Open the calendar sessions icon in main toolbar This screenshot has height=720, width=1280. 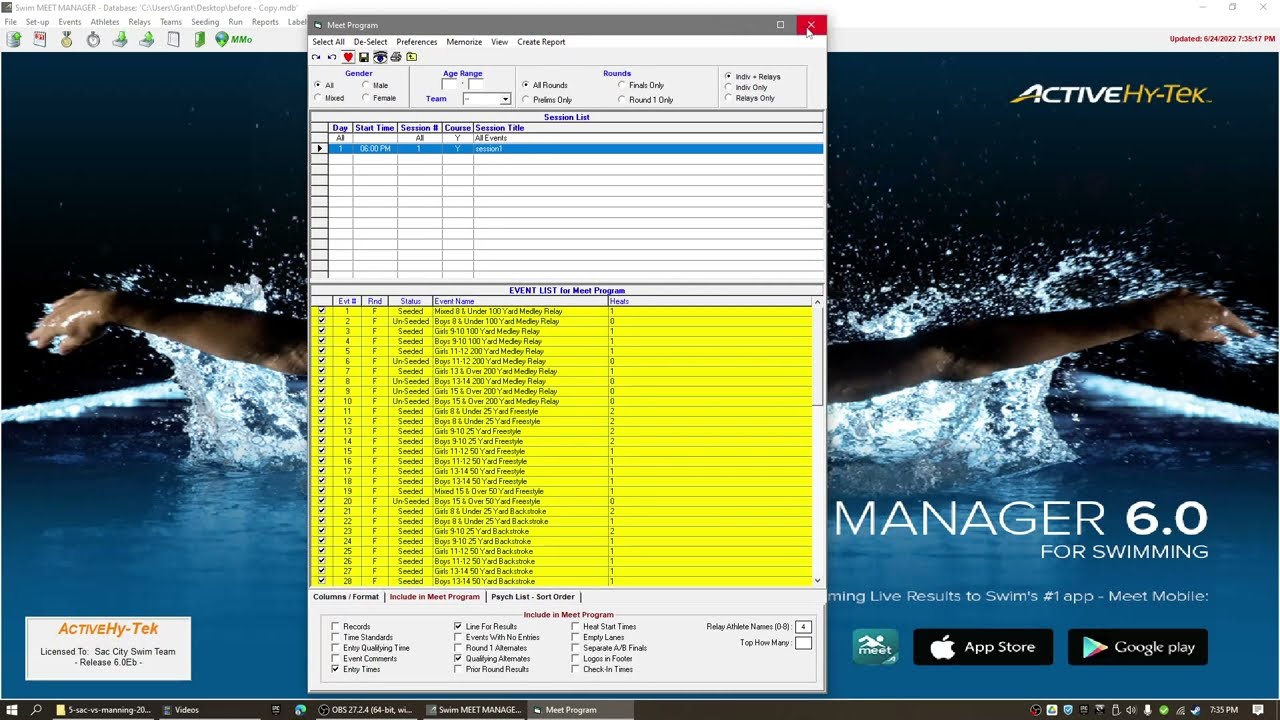pos(40,39)
